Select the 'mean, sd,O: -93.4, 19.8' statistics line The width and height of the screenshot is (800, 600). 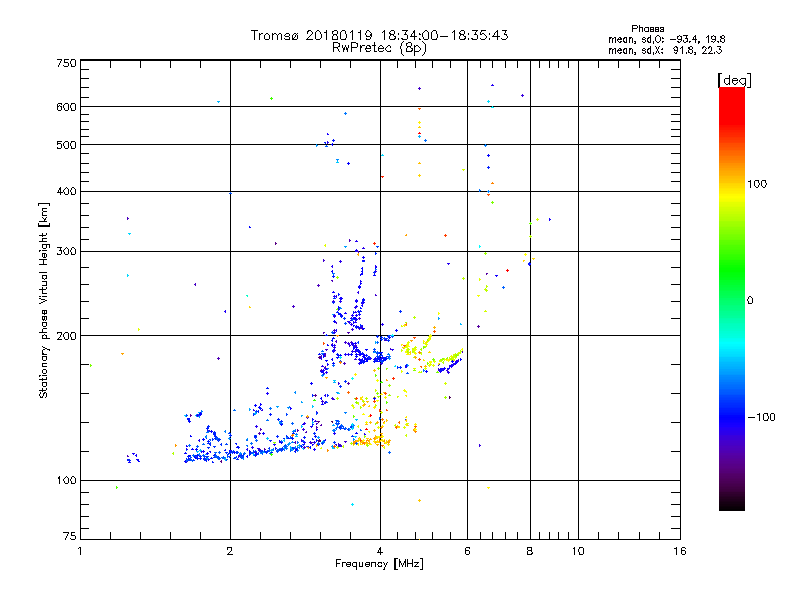click(666, 39)
